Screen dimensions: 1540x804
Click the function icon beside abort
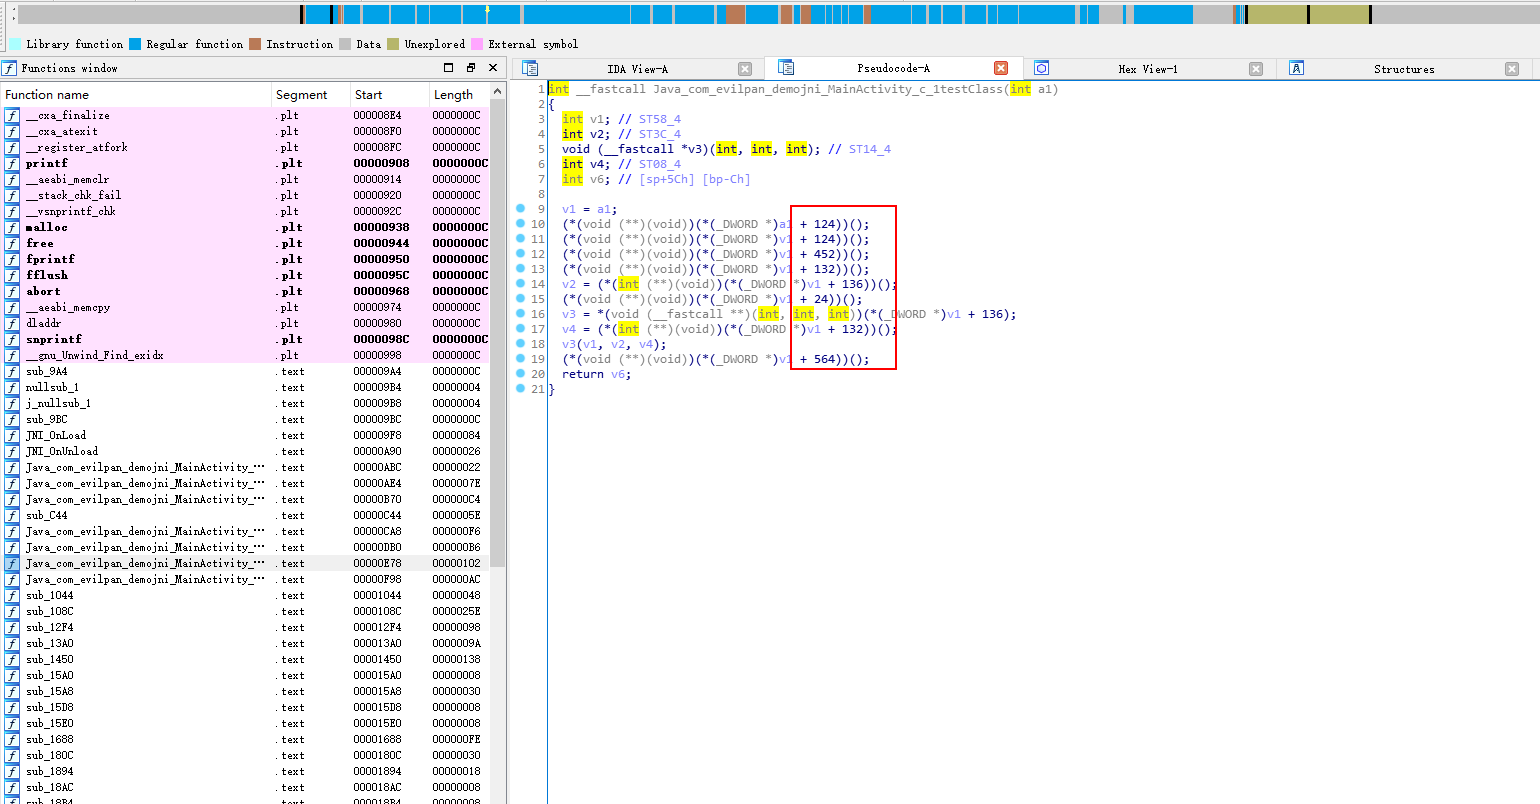coord(12,291)
